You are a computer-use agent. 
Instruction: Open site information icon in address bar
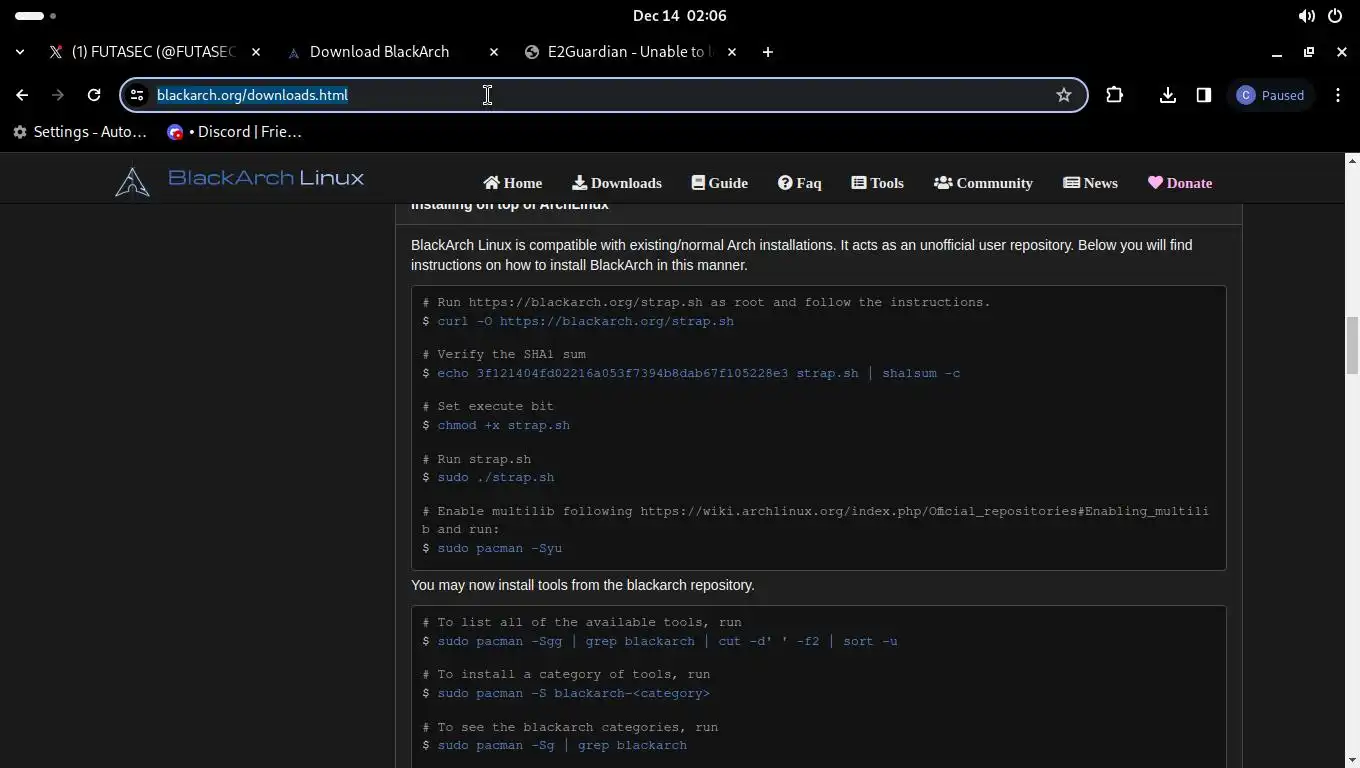137,95
